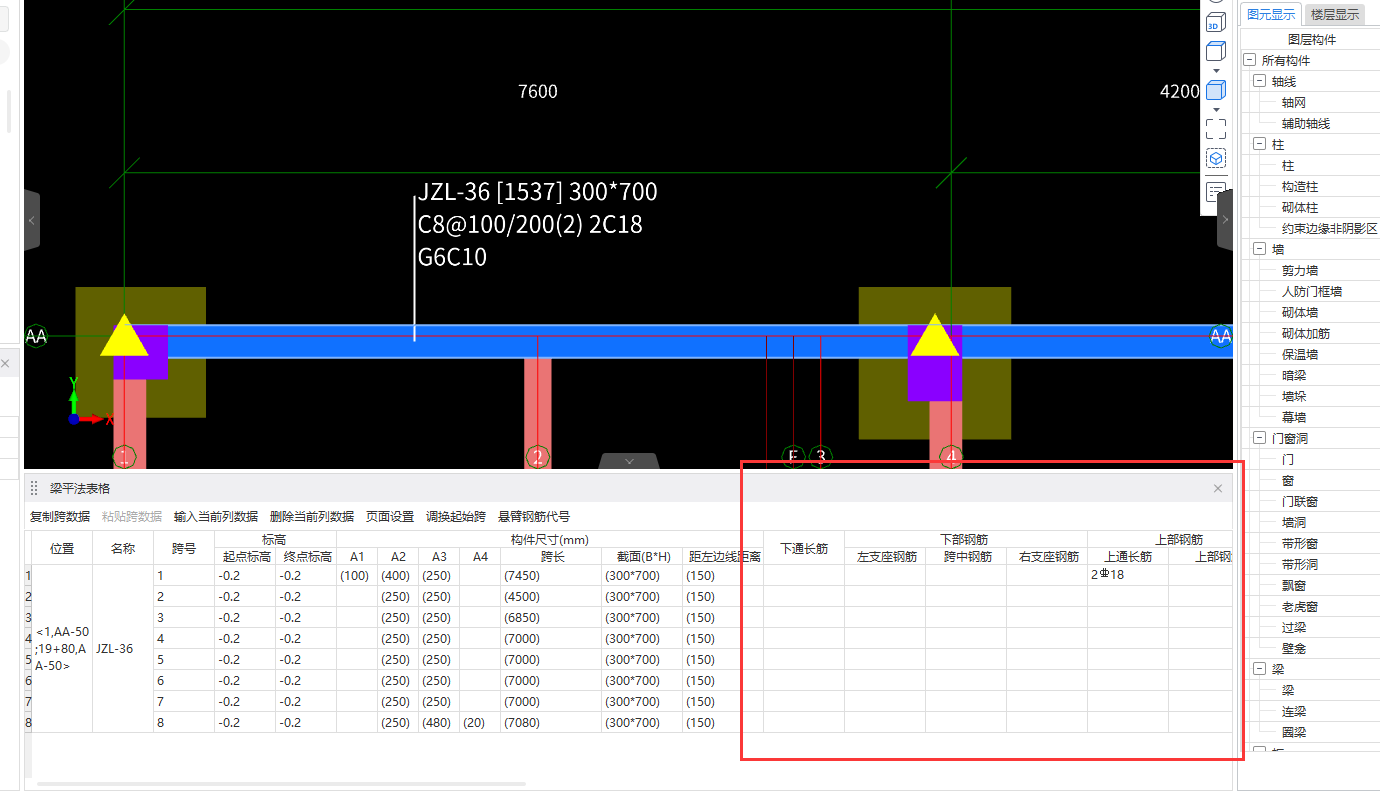Image resolution: width=1380 pixels, height=791 pixels.
Task: Collapse left panel with the left arrow handle
Action: click(32, 220)
